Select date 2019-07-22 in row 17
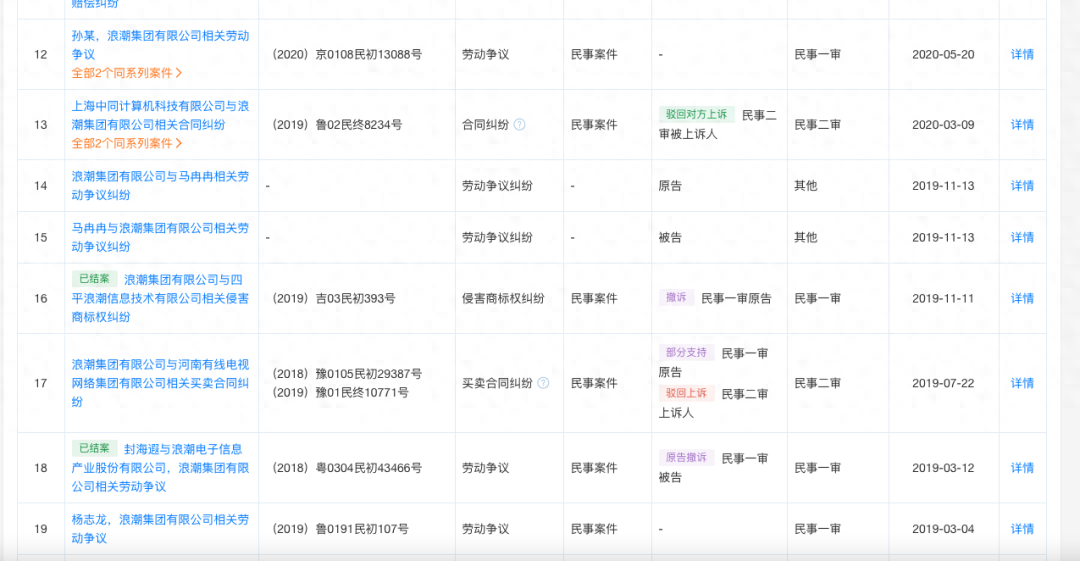Viewport: 1080px width, 561px height. pyautogui.click(x=943, y=383)
